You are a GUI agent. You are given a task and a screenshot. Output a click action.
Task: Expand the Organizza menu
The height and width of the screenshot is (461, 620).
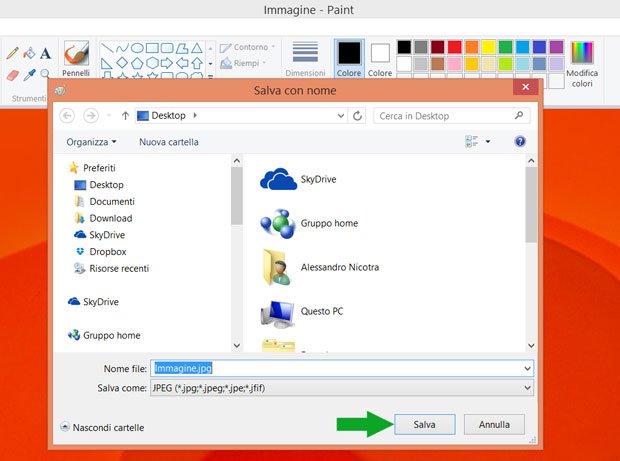pyautogui.click(x=91, y=142)
